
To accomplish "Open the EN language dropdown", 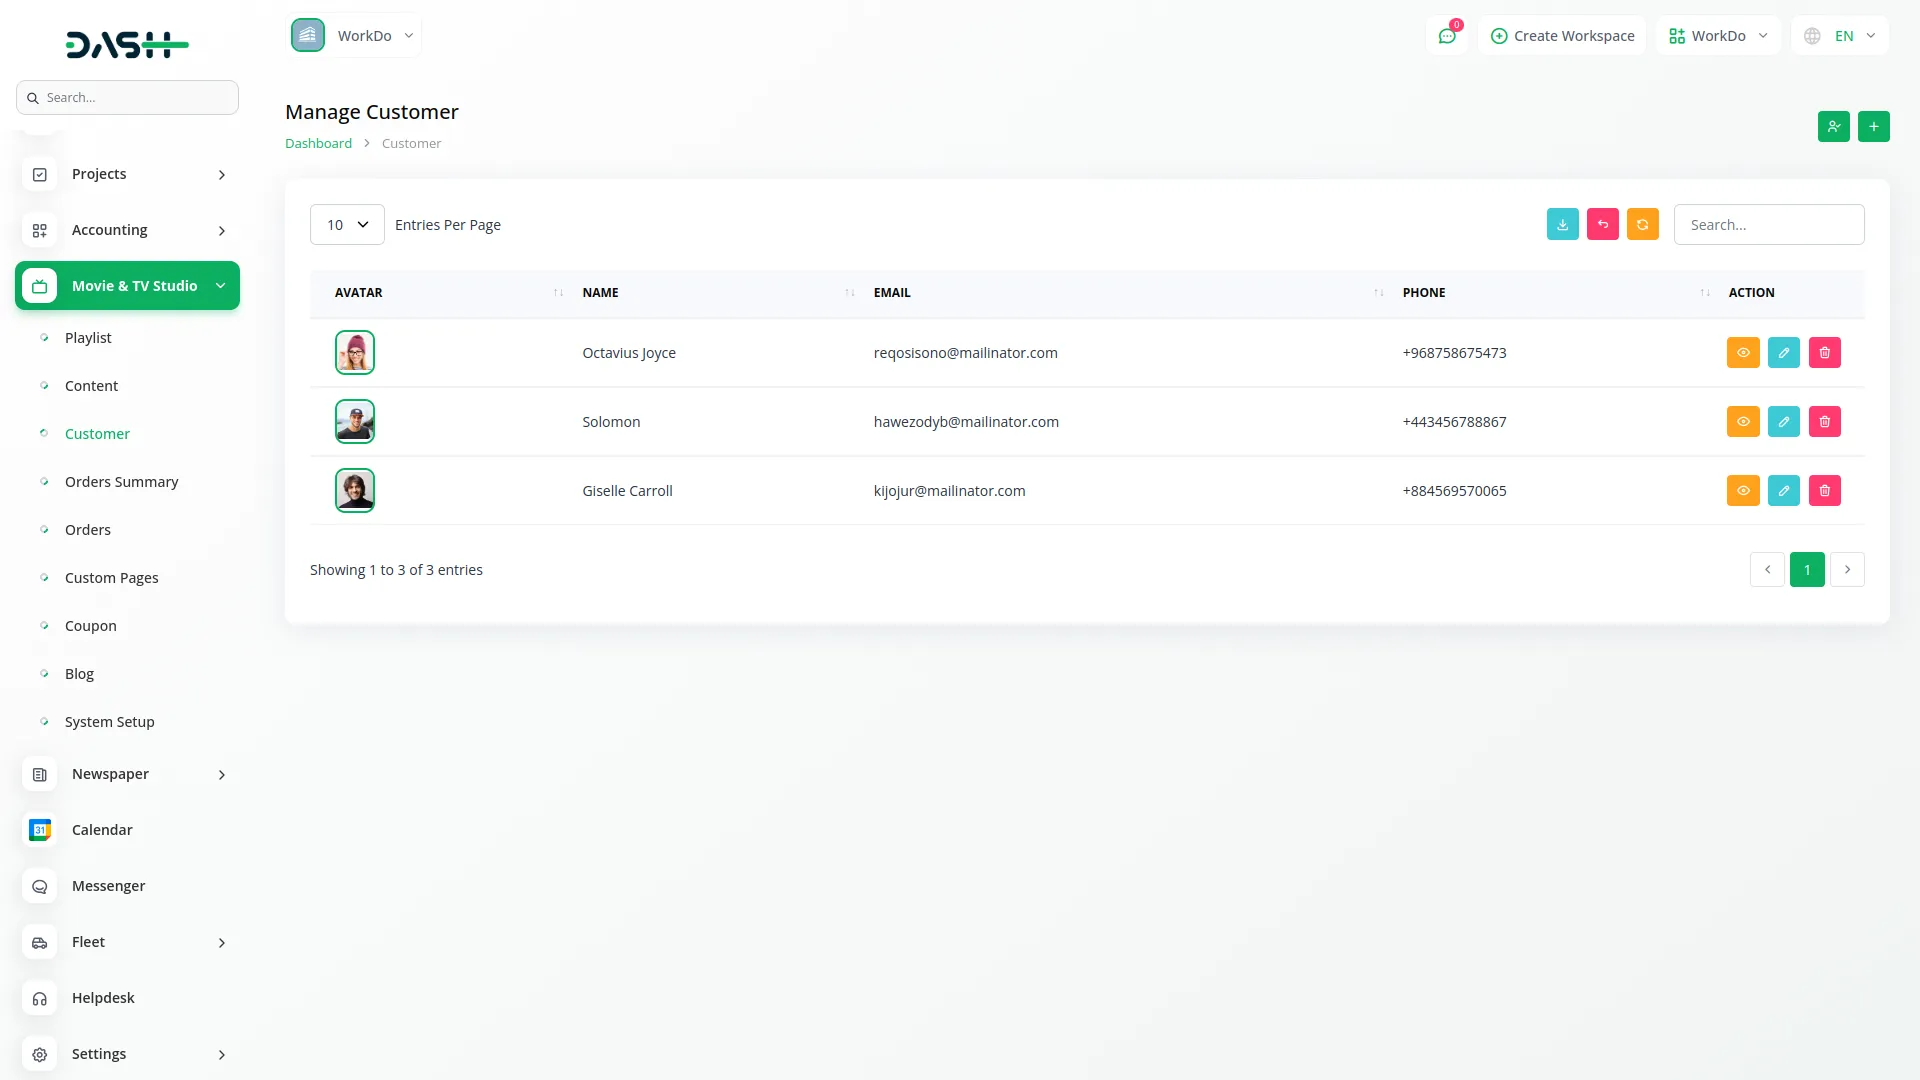I will tap(1841, 36).
